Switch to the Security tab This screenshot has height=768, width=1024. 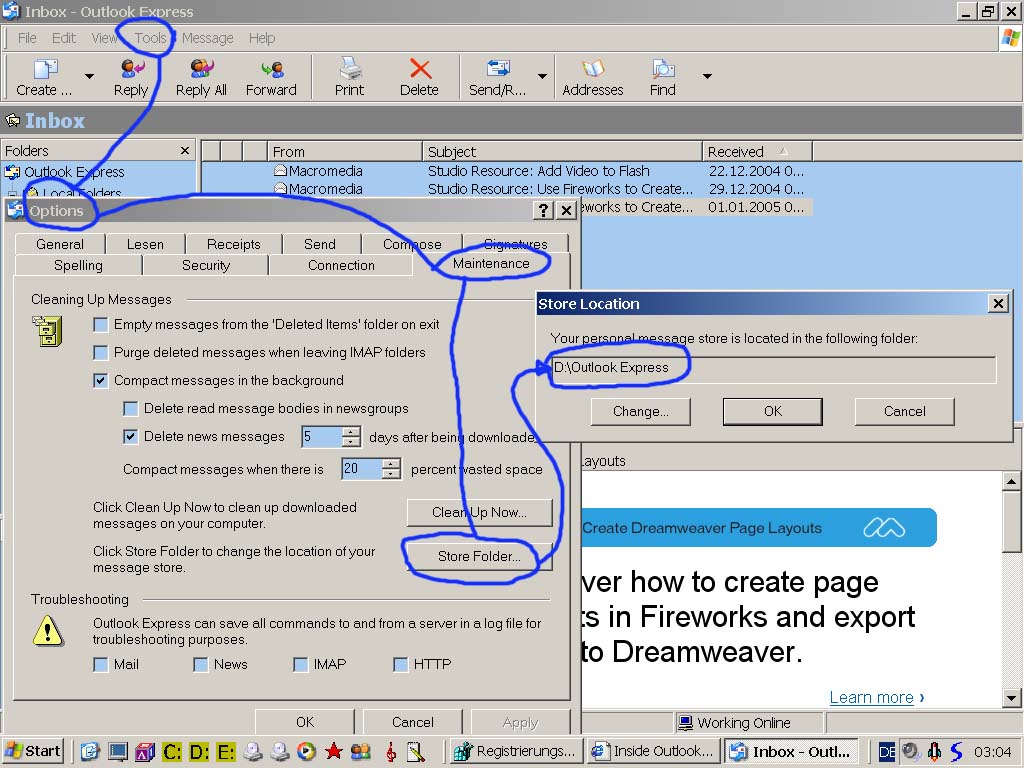pyautogui.click(x=206, y=265)
